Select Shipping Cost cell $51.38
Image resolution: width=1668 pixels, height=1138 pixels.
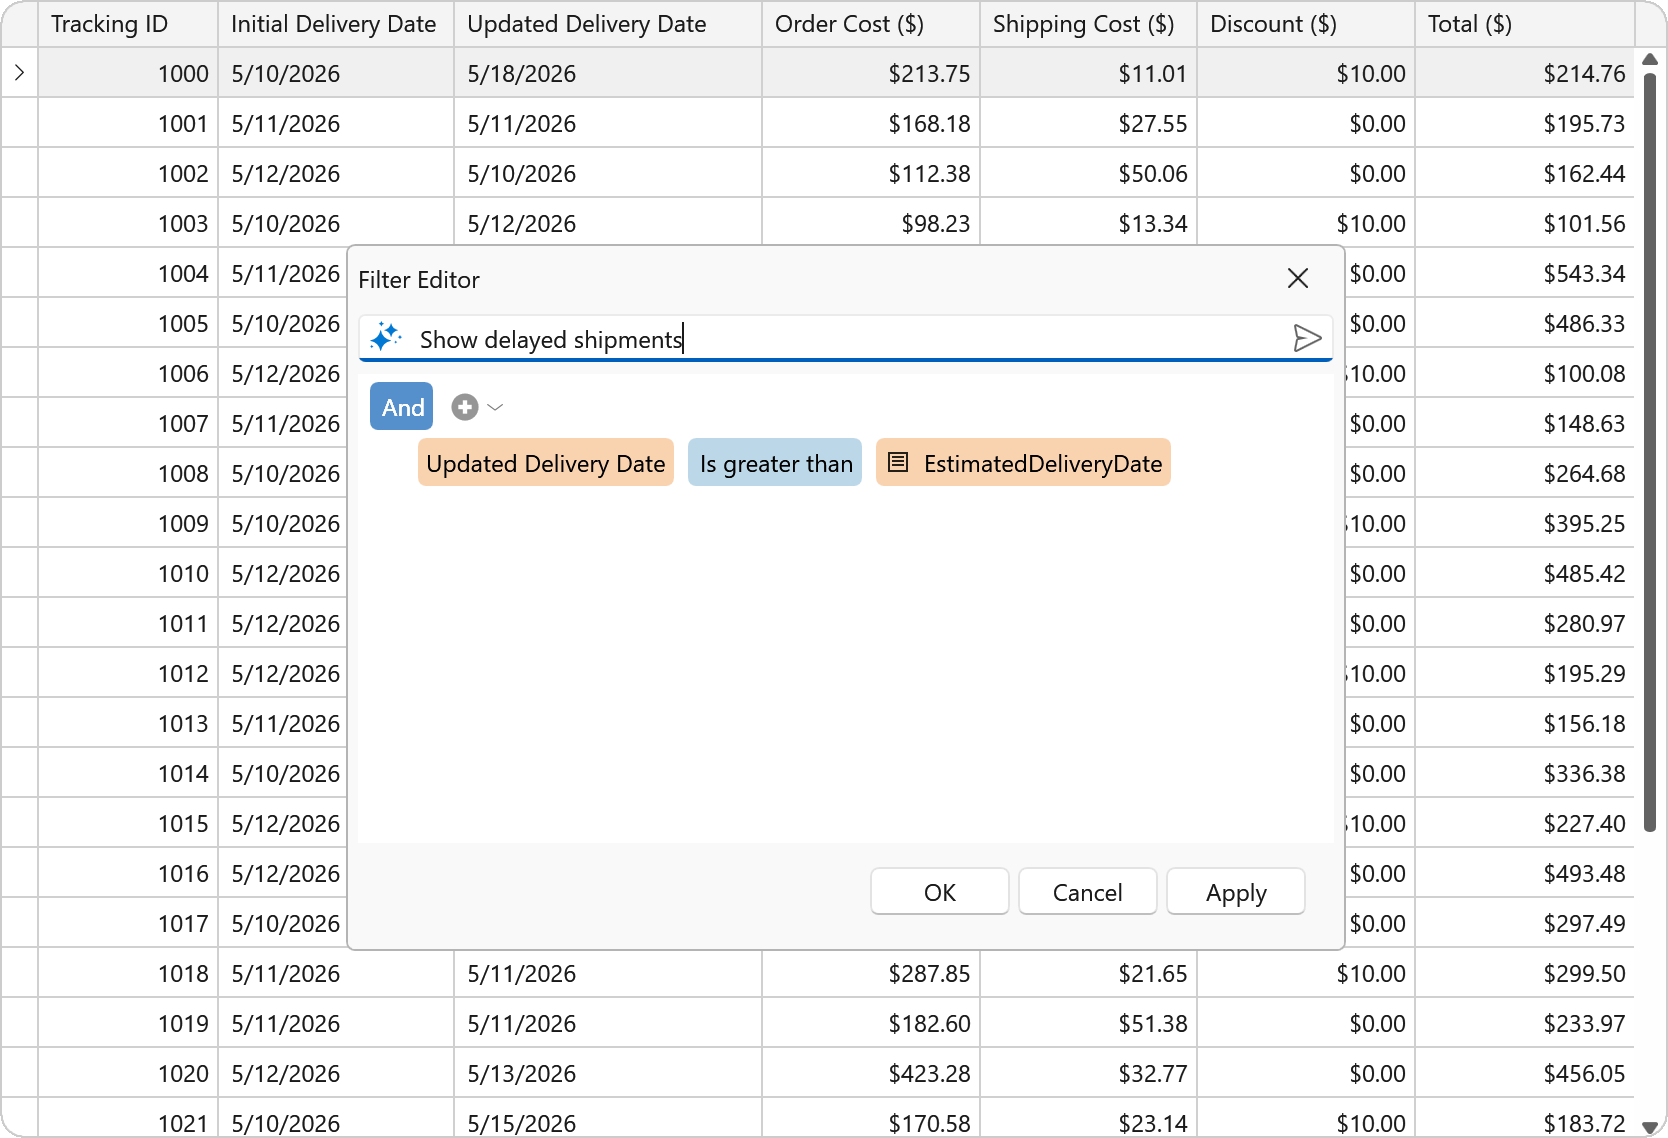[1088, 1023]
